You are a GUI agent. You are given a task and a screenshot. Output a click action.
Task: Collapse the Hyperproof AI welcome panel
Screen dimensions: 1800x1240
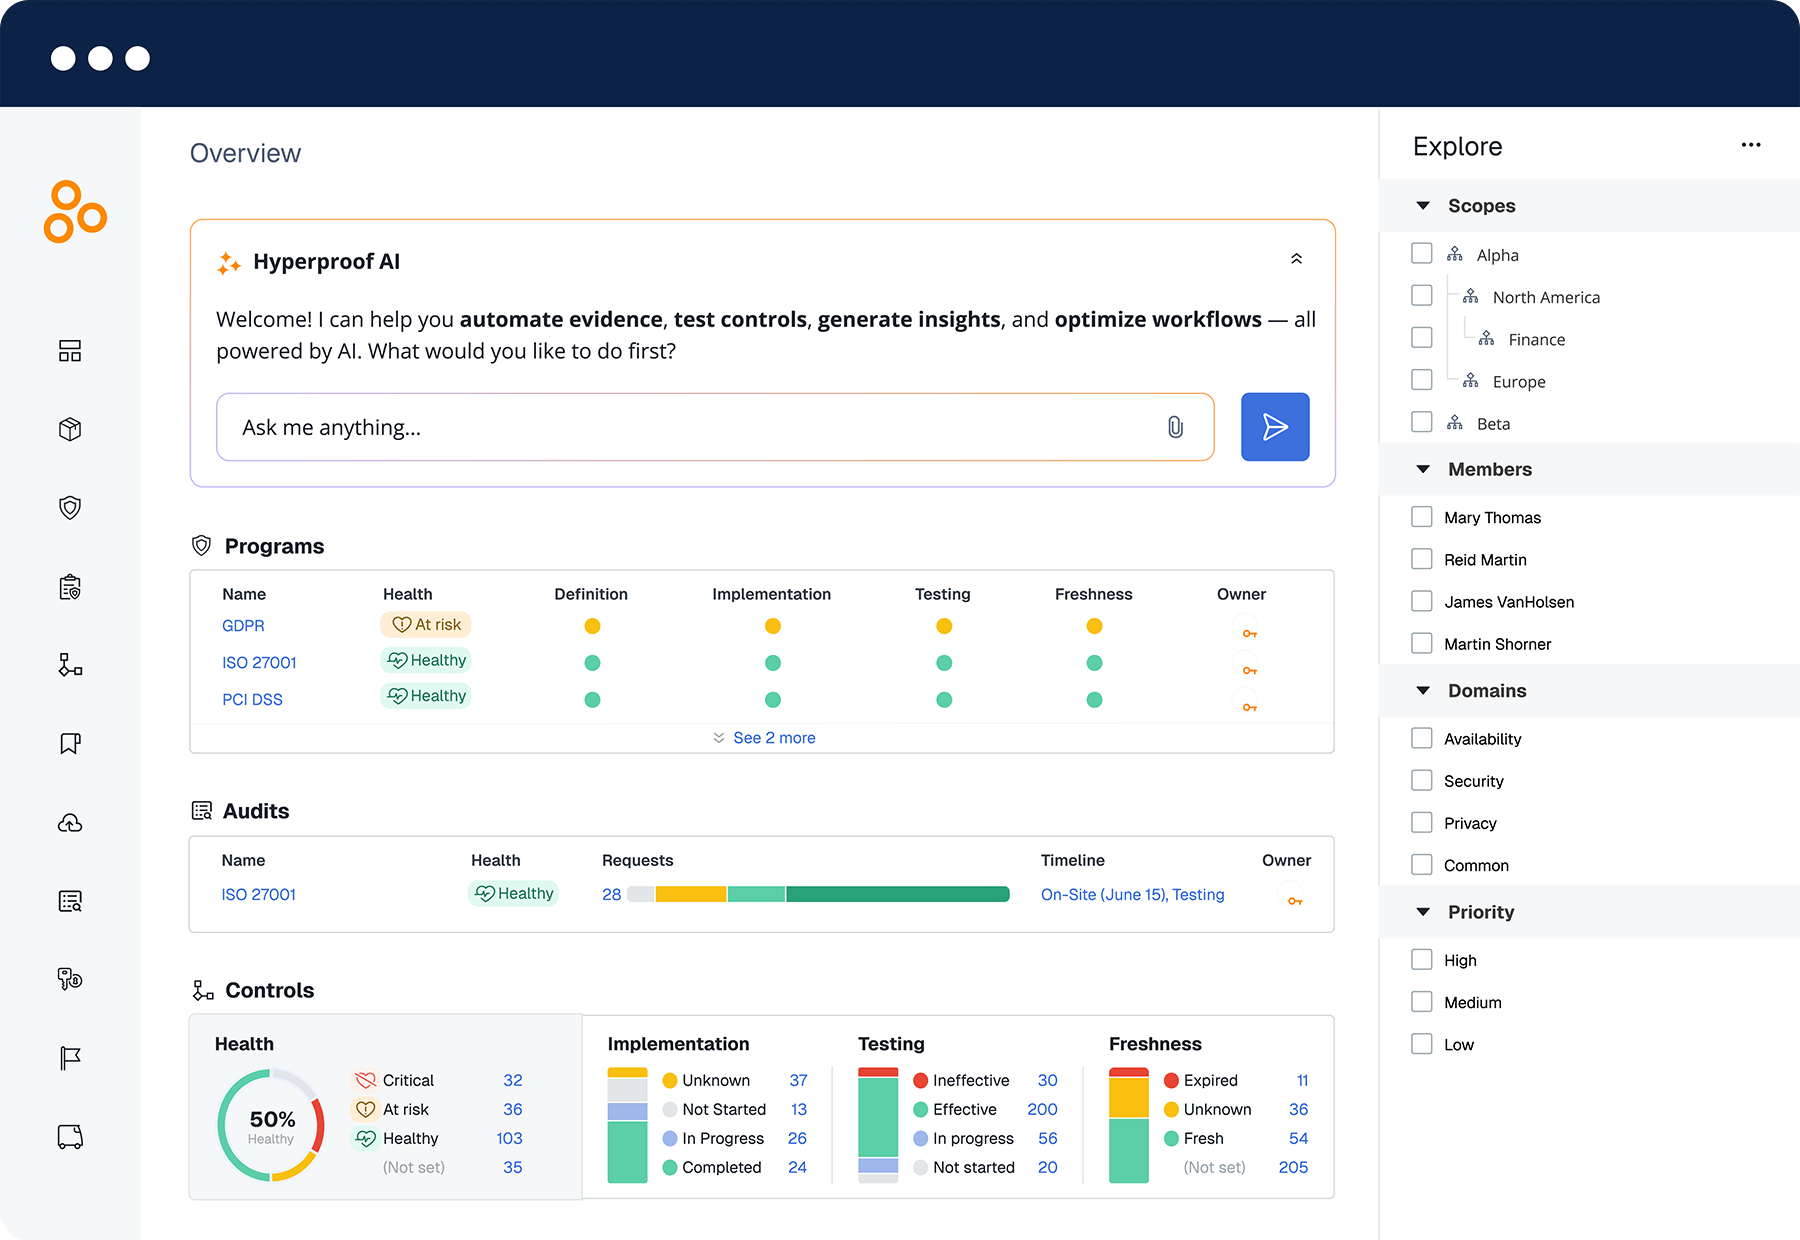click(x=1296, y=258)
